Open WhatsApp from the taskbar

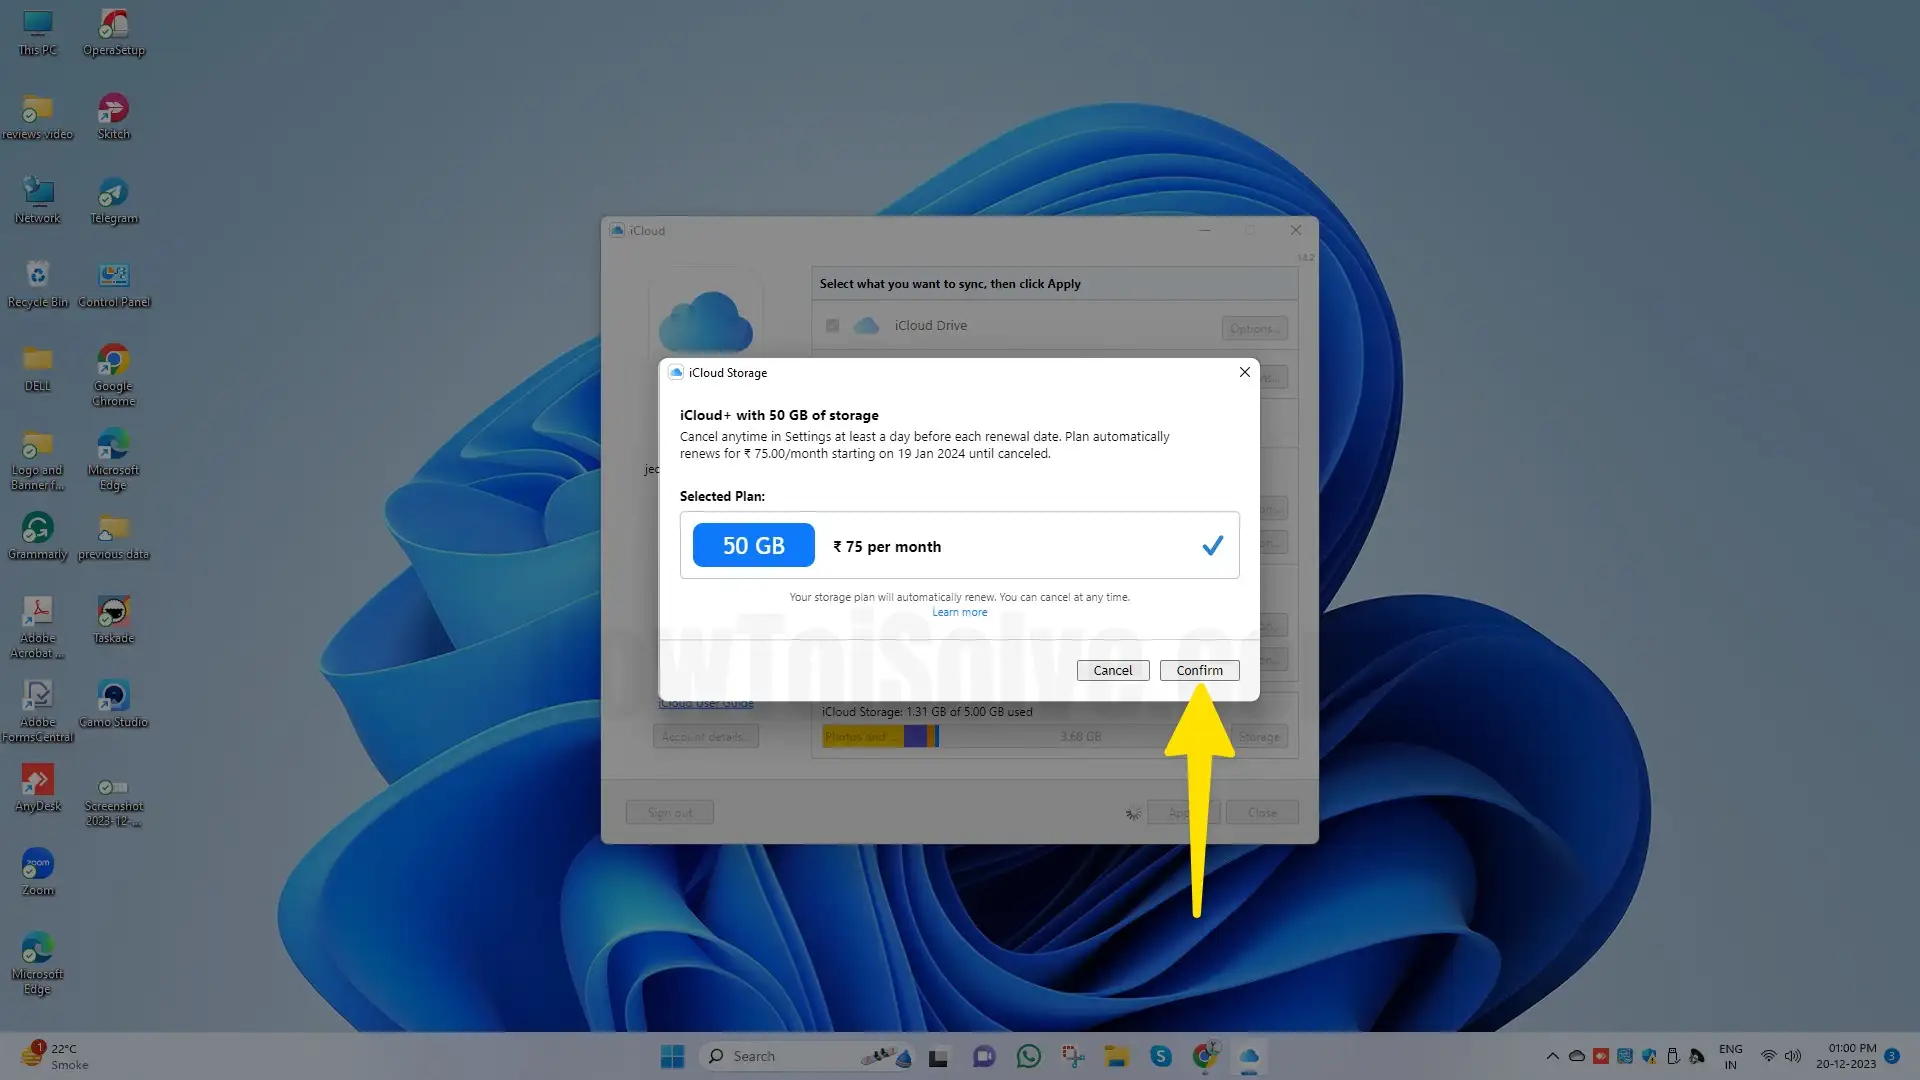pyautogui.click(x=1029, y=1056)
